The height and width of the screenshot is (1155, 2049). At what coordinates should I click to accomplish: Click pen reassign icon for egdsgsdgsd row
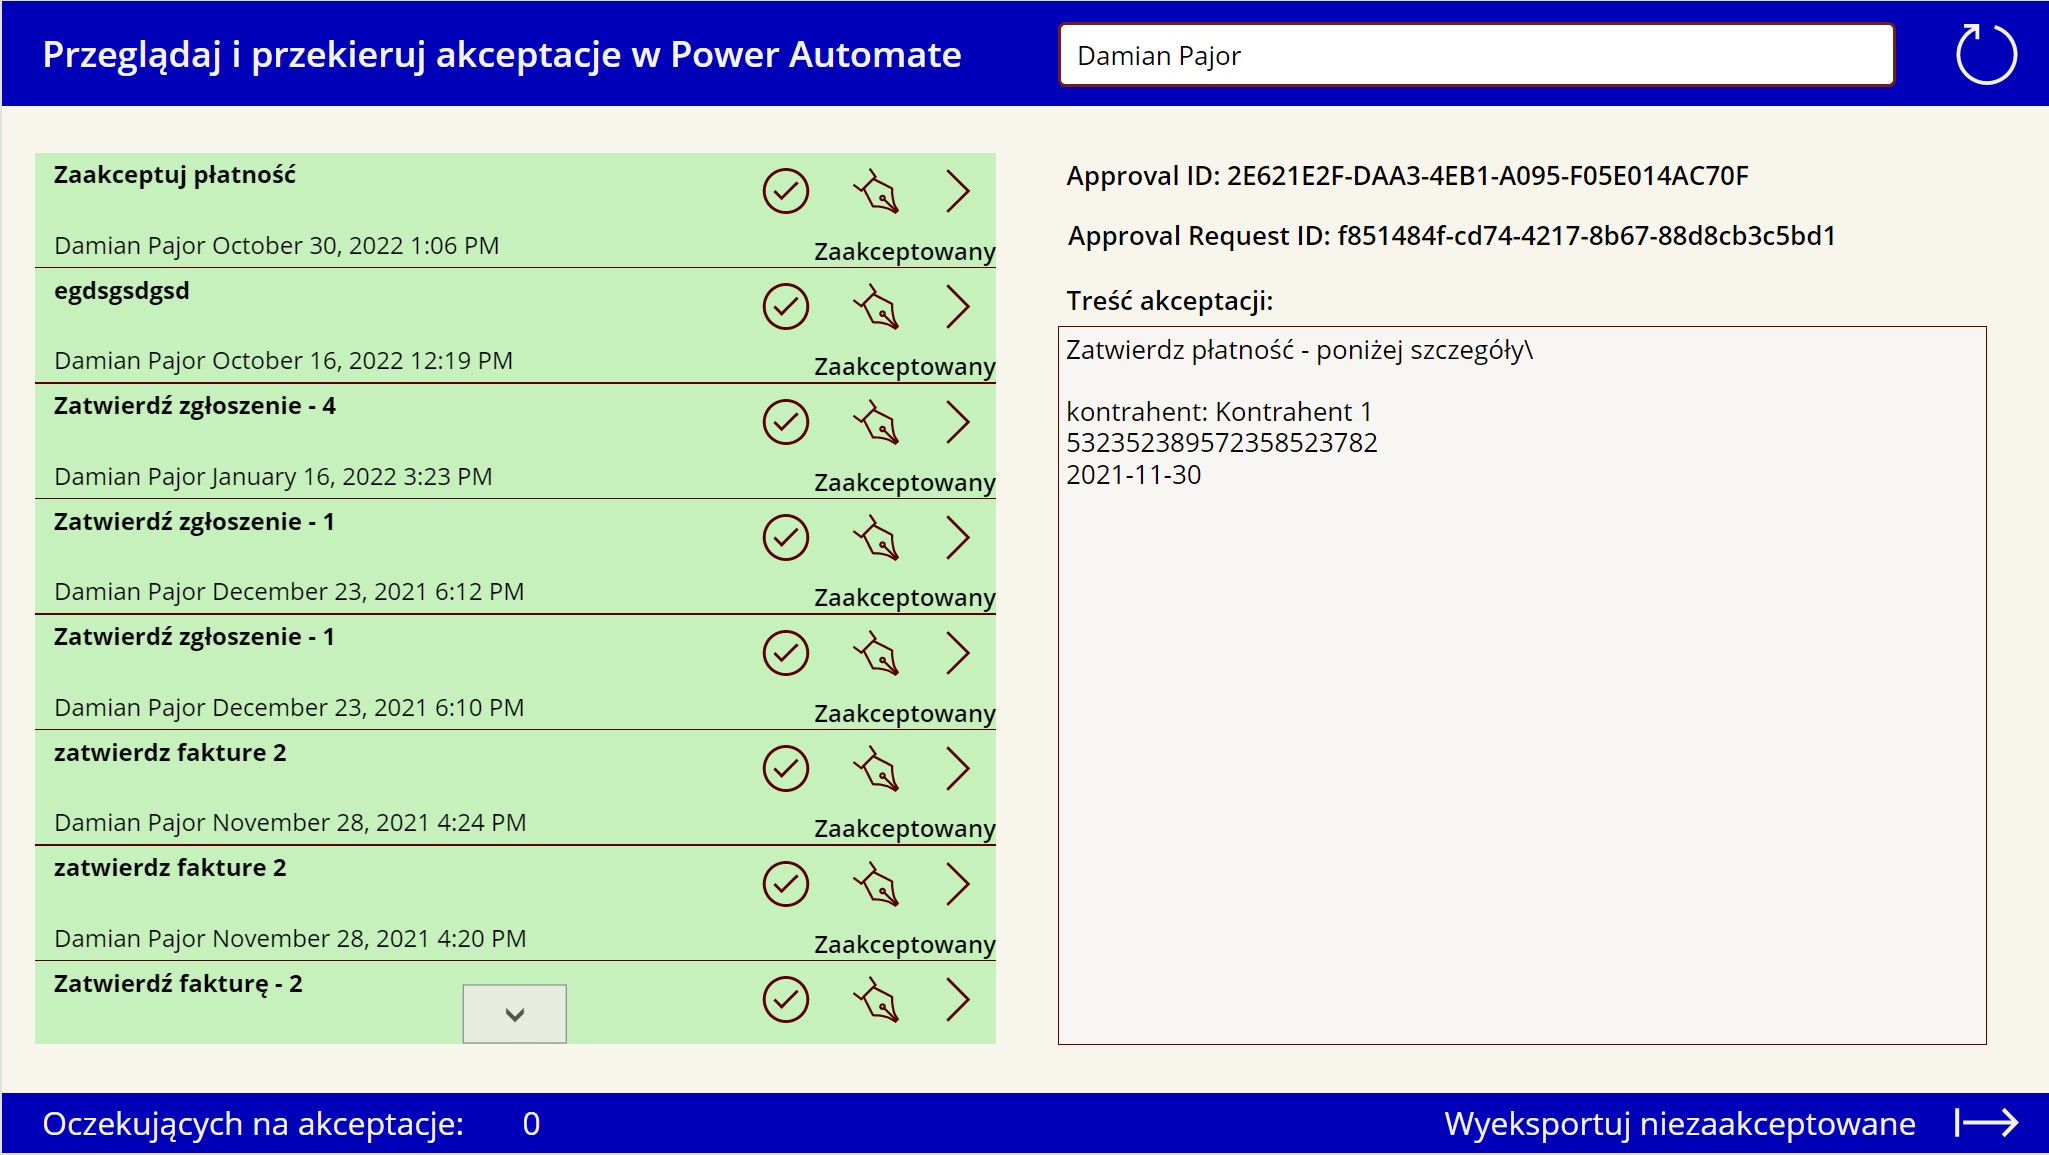pyautogui.click(x=876, y=306)
